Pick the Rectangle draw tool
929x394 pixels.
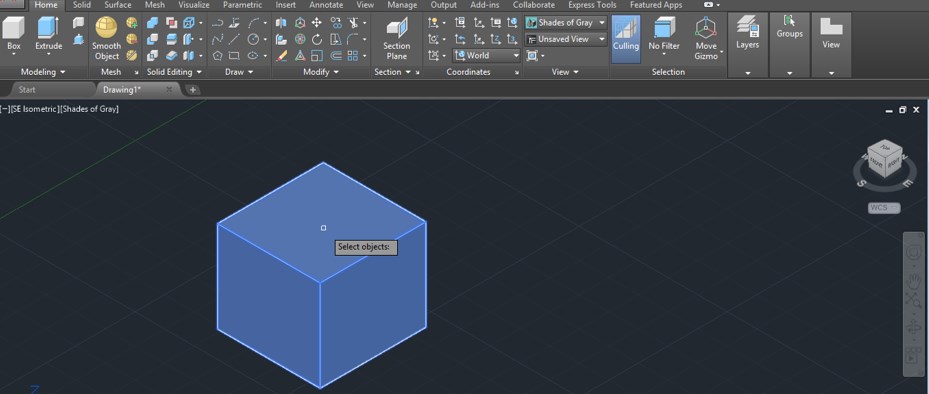pyautogui.click(x=235, y=56)
